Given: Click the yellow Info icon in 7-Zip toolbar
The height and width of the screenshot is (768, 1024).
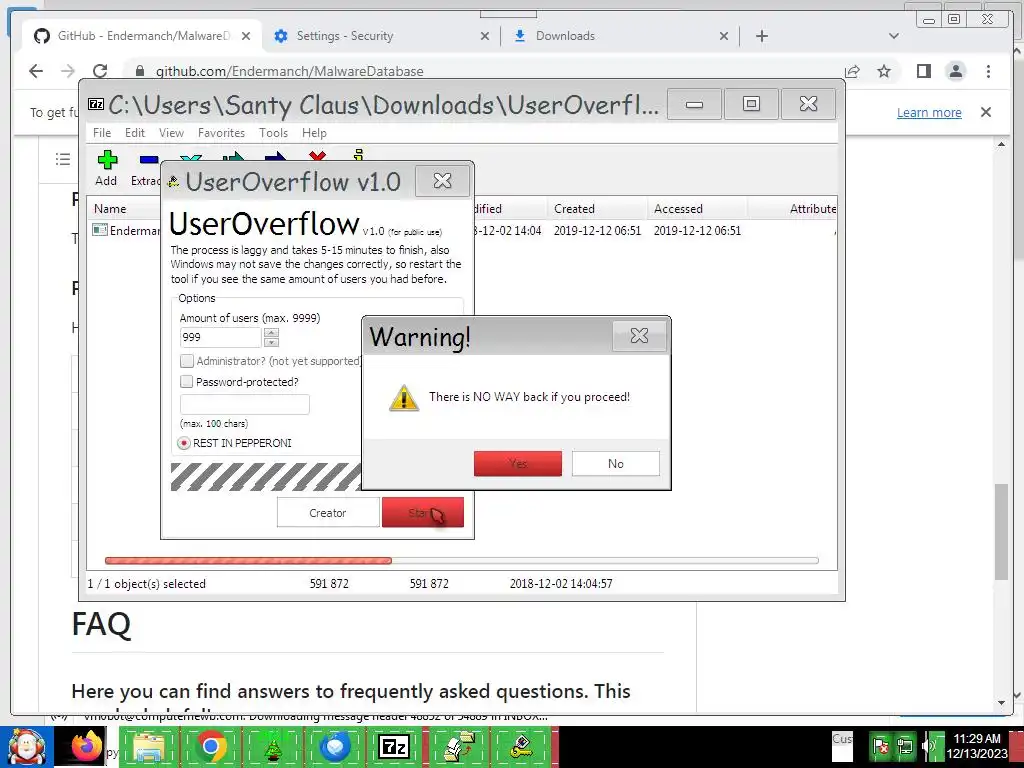Looking at the screenshot, I should pyautogui.click(x=358, y=155).
